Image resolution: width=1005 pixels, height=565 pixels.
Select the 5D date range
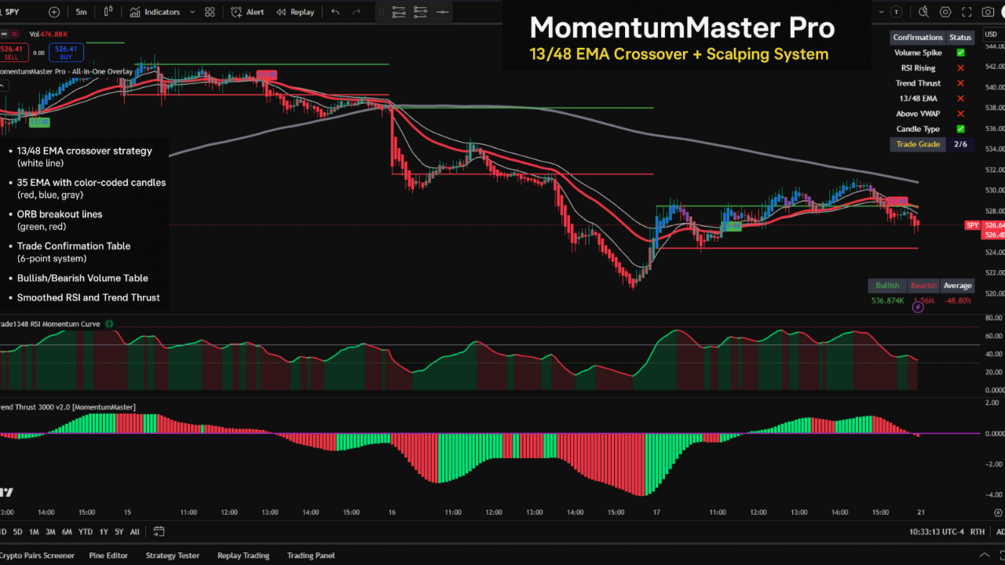pyautogui.click(x=17, y=532)
